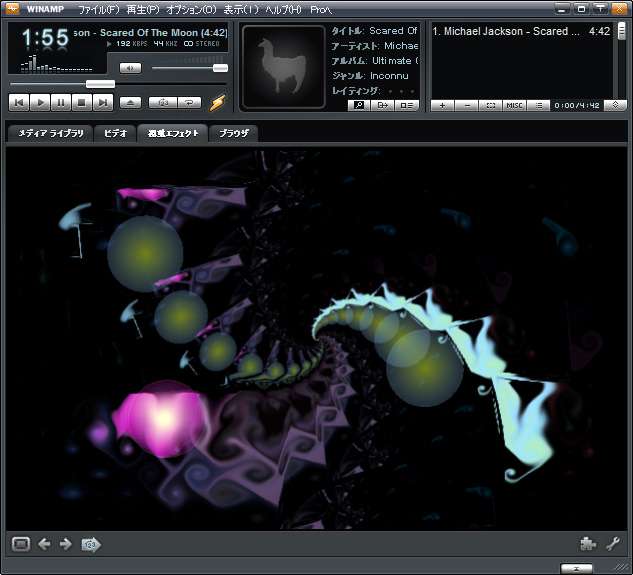Click the Eject button to open a file
The image size is (633, 575).
tap(130, 103)
